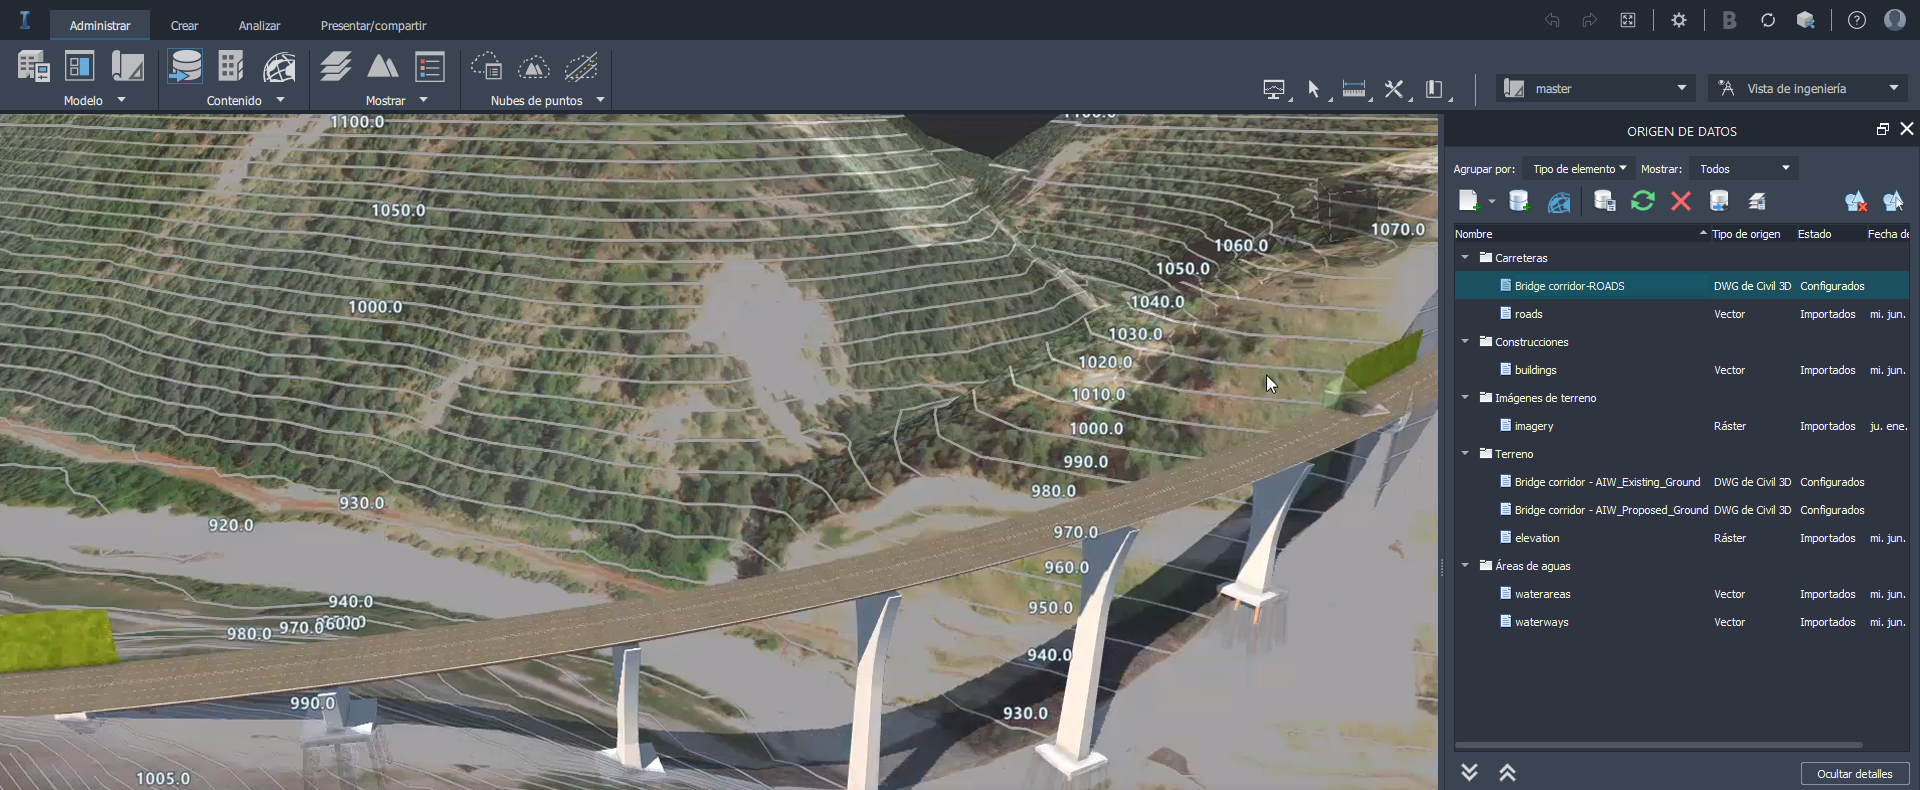
Task: Click the point cloud themes icon
Action: point(487,67)
